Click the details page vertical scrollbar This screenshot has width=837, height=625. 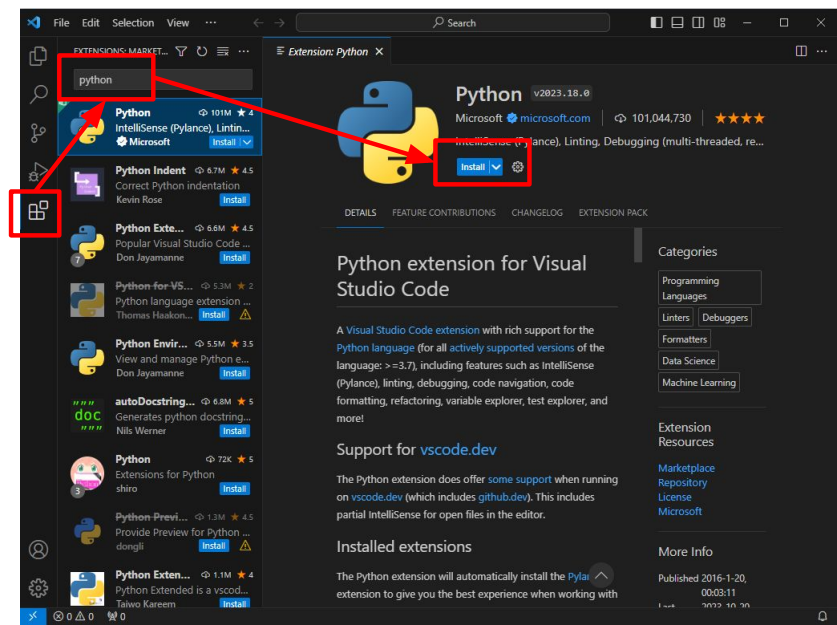[x=638, y=245]
